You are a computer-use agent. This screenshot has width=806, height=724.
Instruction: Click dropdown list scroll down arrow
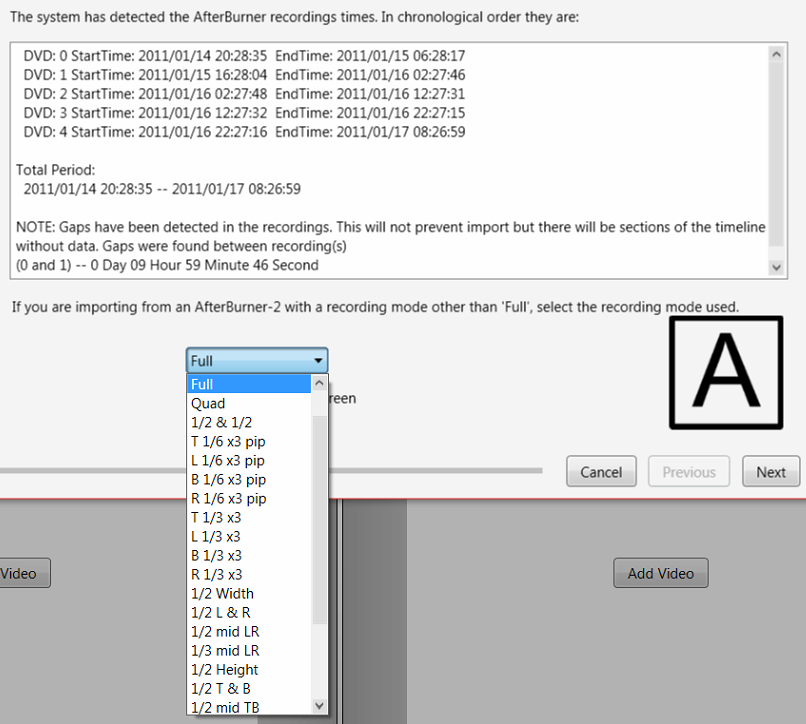tap(319, 705)
